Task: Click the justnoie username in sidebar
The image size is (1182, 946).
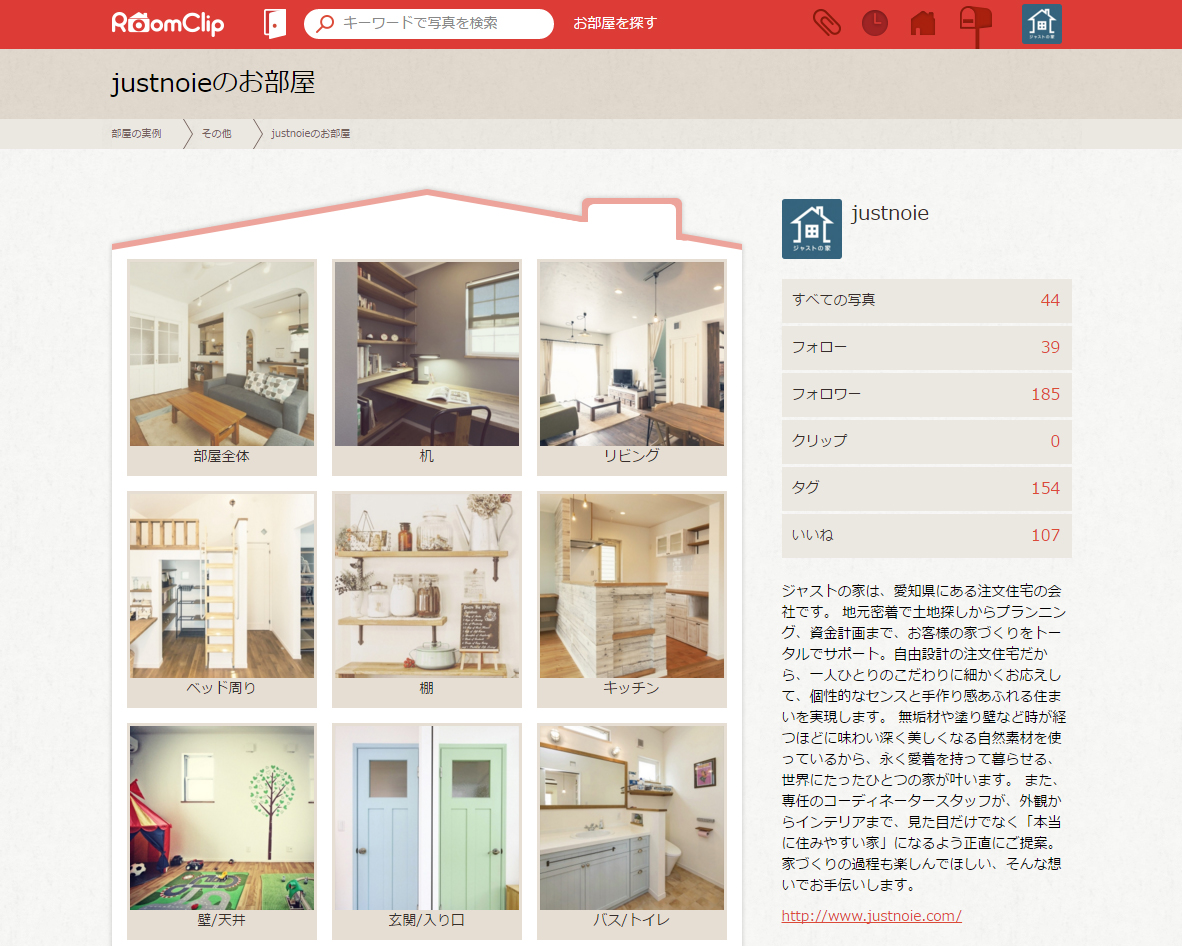Action: 890,213
